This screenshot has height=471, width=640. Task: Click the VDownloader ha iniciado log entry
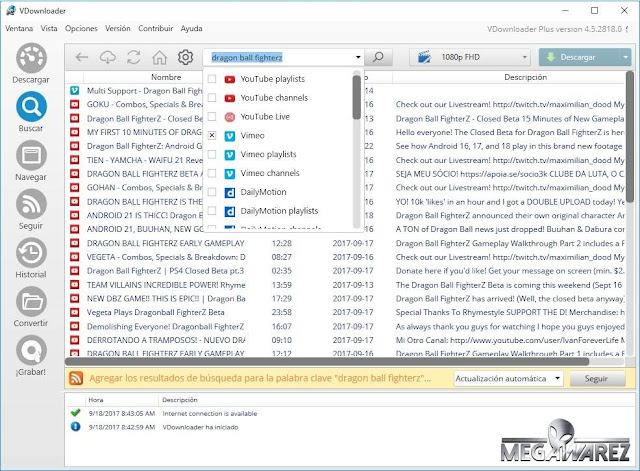click(x=200, y=427)
